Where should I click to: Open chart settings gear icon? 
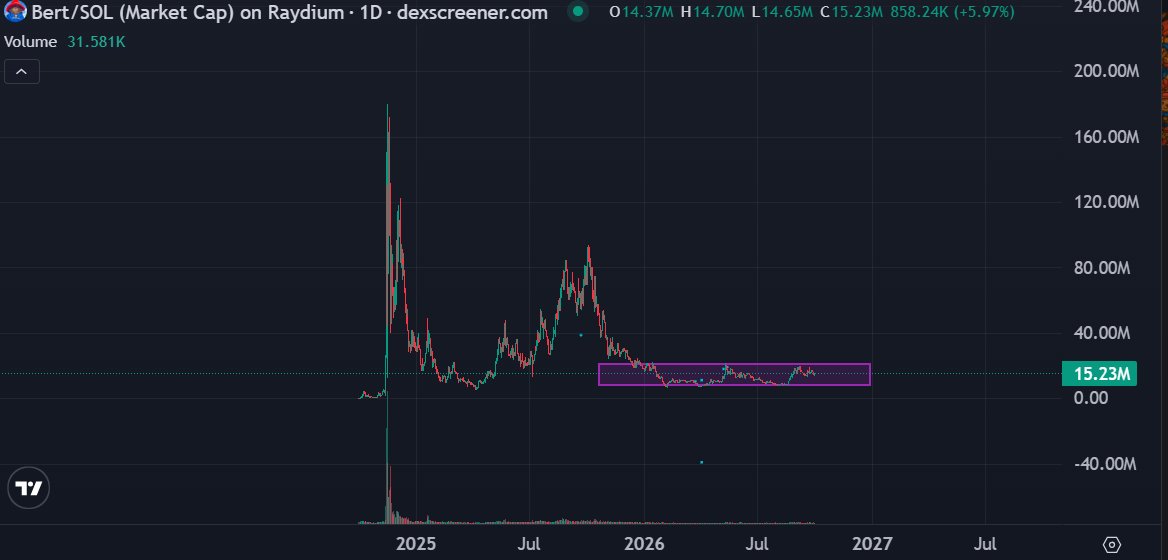click(1111, 544)
